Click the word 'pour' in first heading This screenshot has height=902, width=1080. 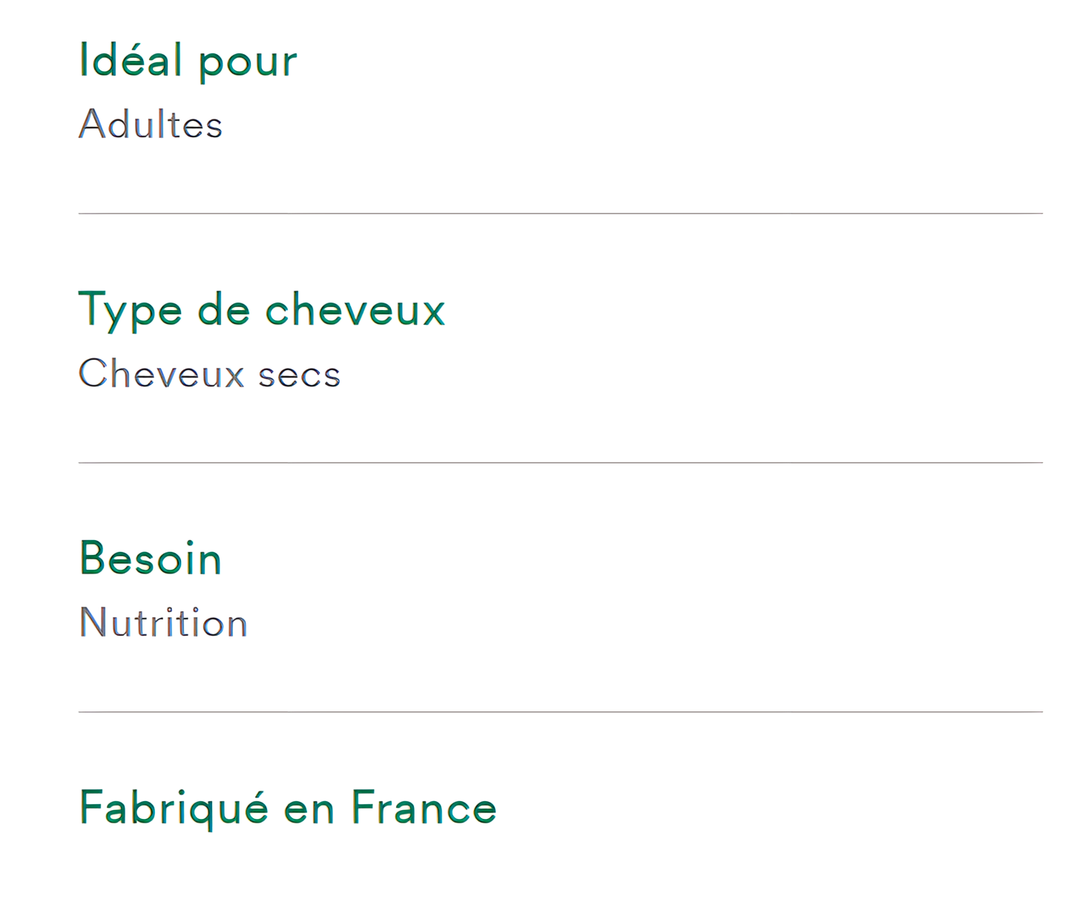pos(248,65)
